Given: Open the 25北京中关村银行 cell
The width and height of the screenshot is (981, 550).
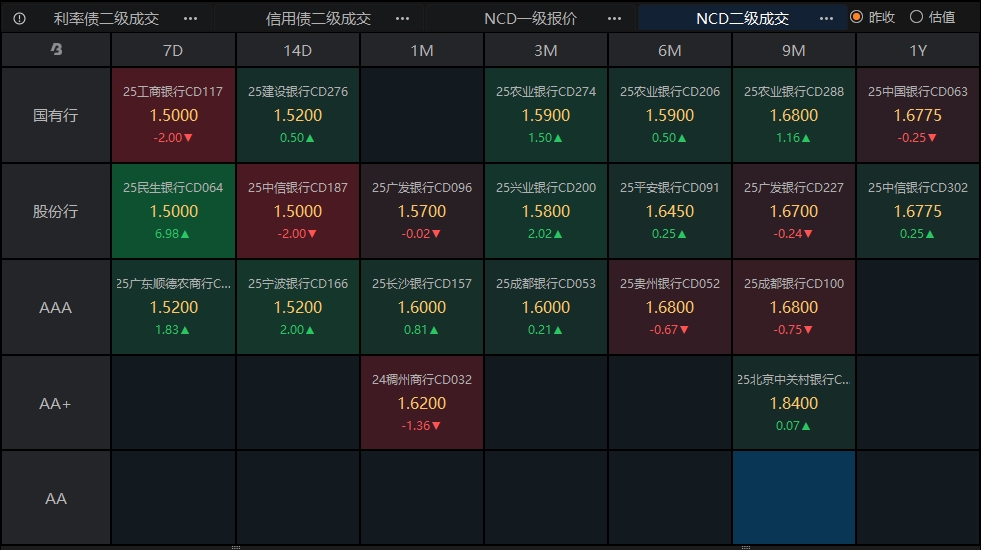Looking at the screenshot, I should point(793,403).
